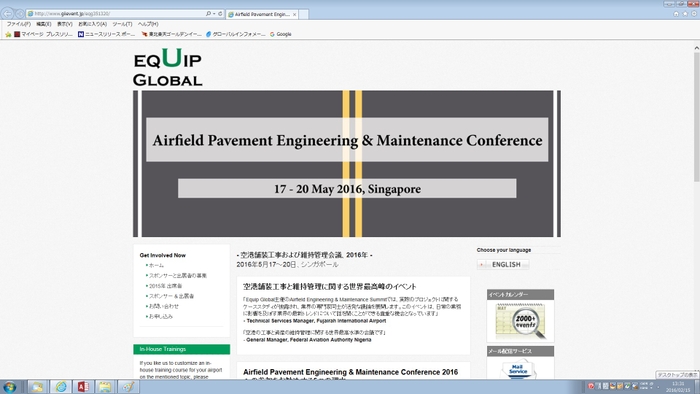Open the お申し込み link

(161, 317)
